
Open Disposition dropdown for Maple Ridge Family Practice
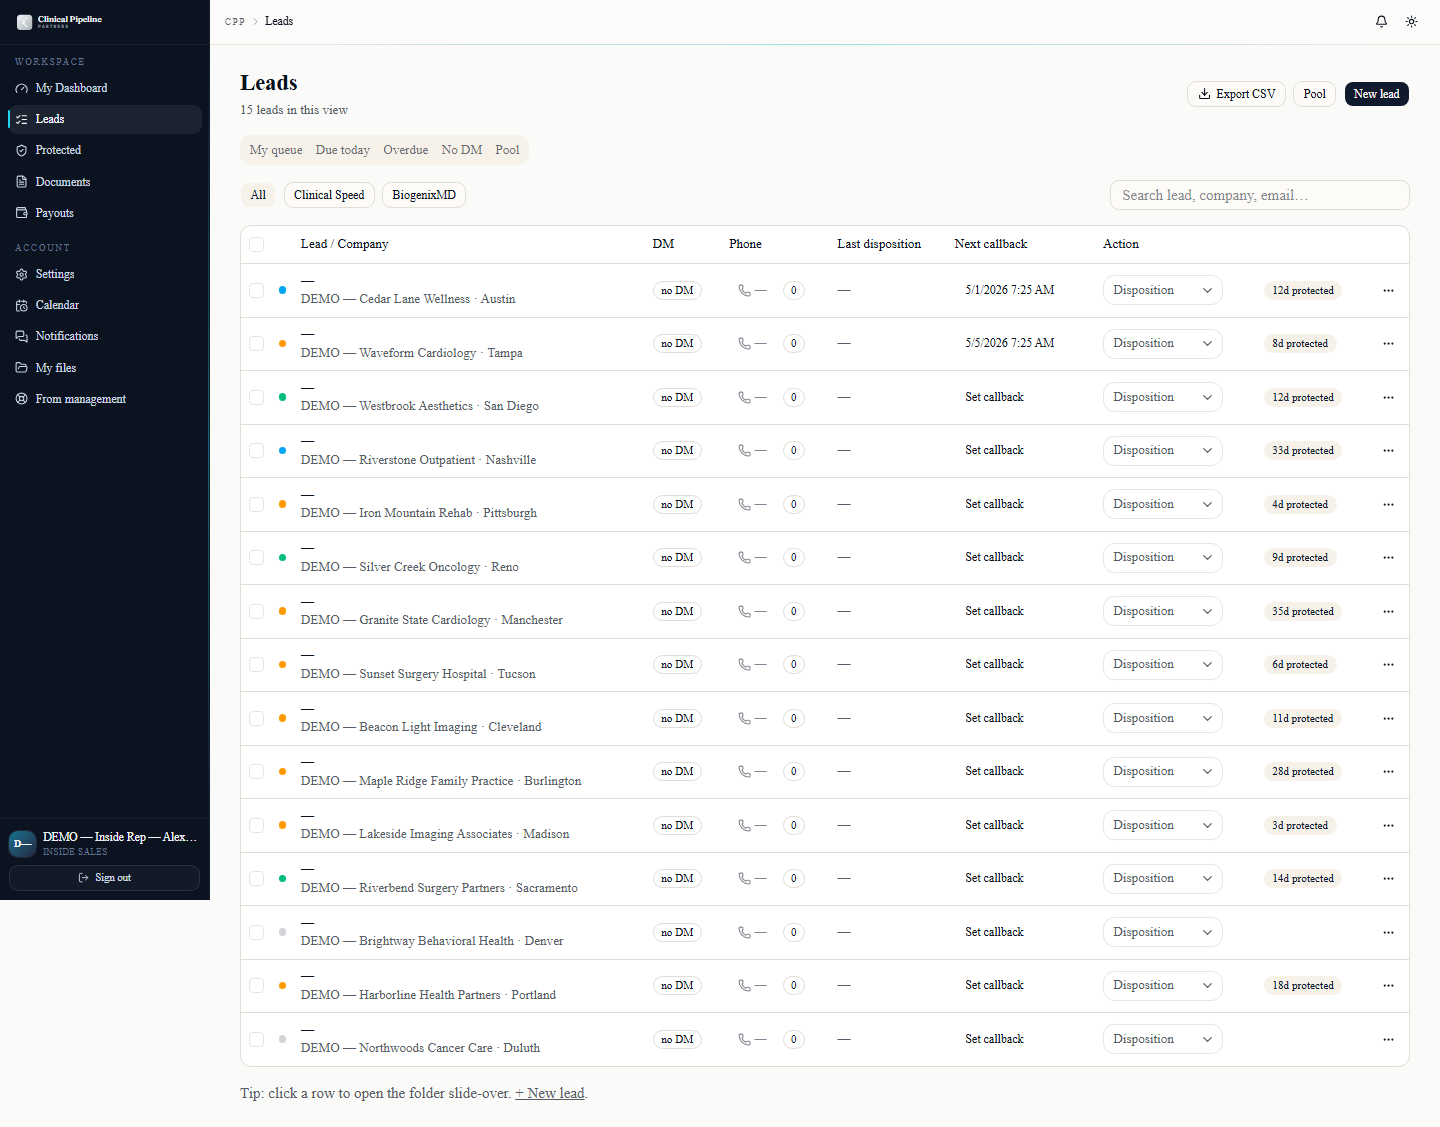point(1162,771)
